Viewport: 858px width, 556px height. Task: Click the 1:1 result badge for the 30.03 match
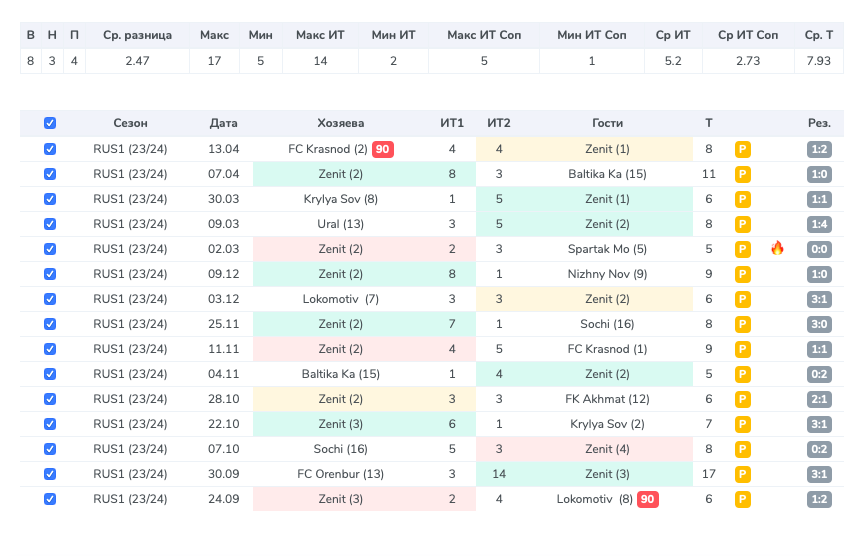pyautogui.click(x=819, y=199)
